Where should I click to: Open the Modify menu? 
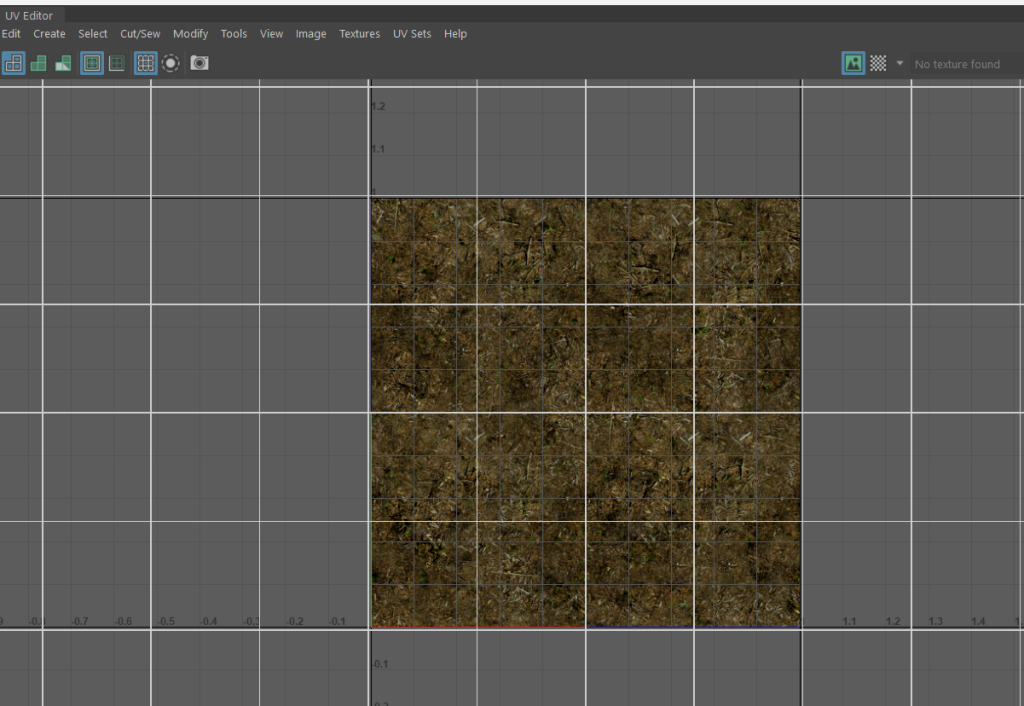coord(190,34)
